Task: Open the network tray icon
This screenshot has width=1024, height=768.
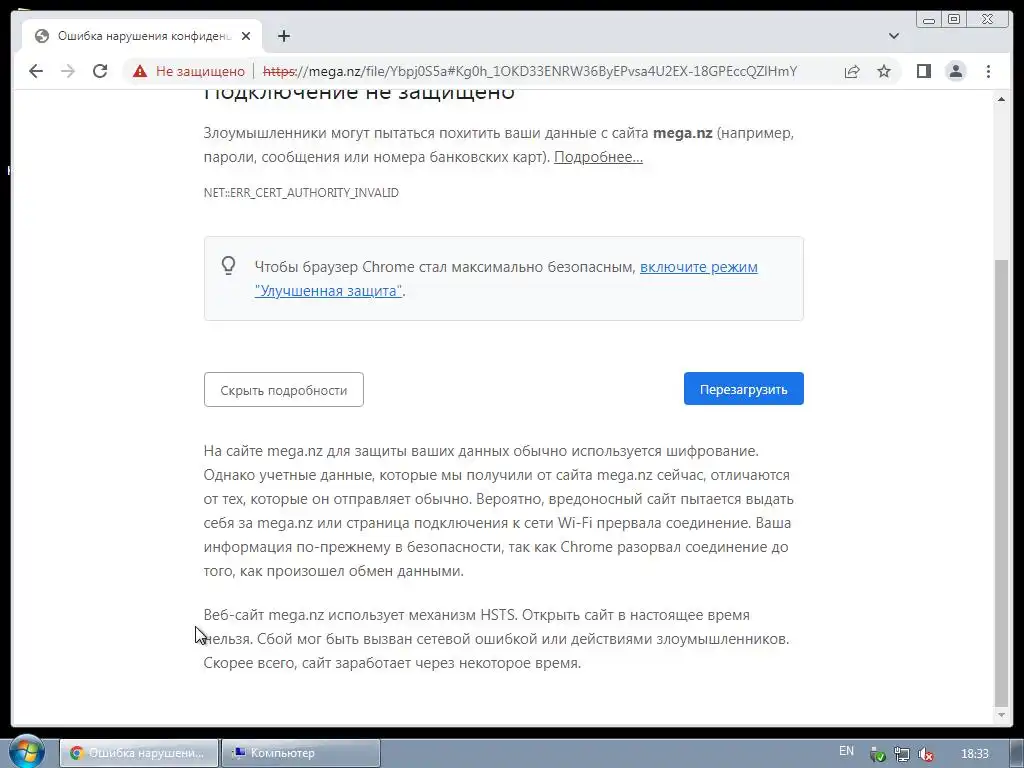Action: pos(902,754)
